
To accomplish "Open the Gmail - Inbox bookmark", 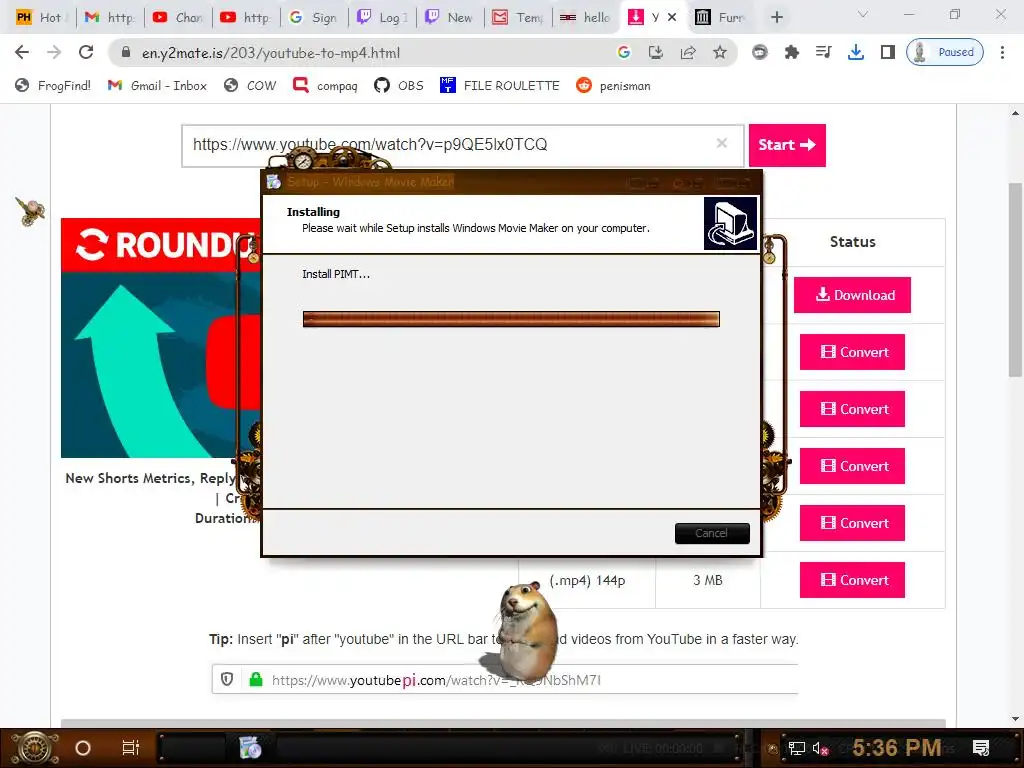I will point(157,86).
